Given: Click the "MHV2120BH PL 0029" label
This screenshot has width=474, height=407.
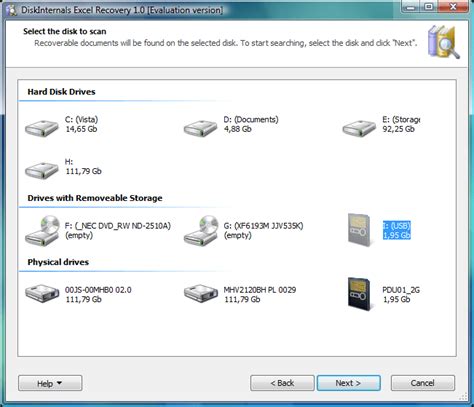Looking at the screenshot, I should [x=260, y=290].
